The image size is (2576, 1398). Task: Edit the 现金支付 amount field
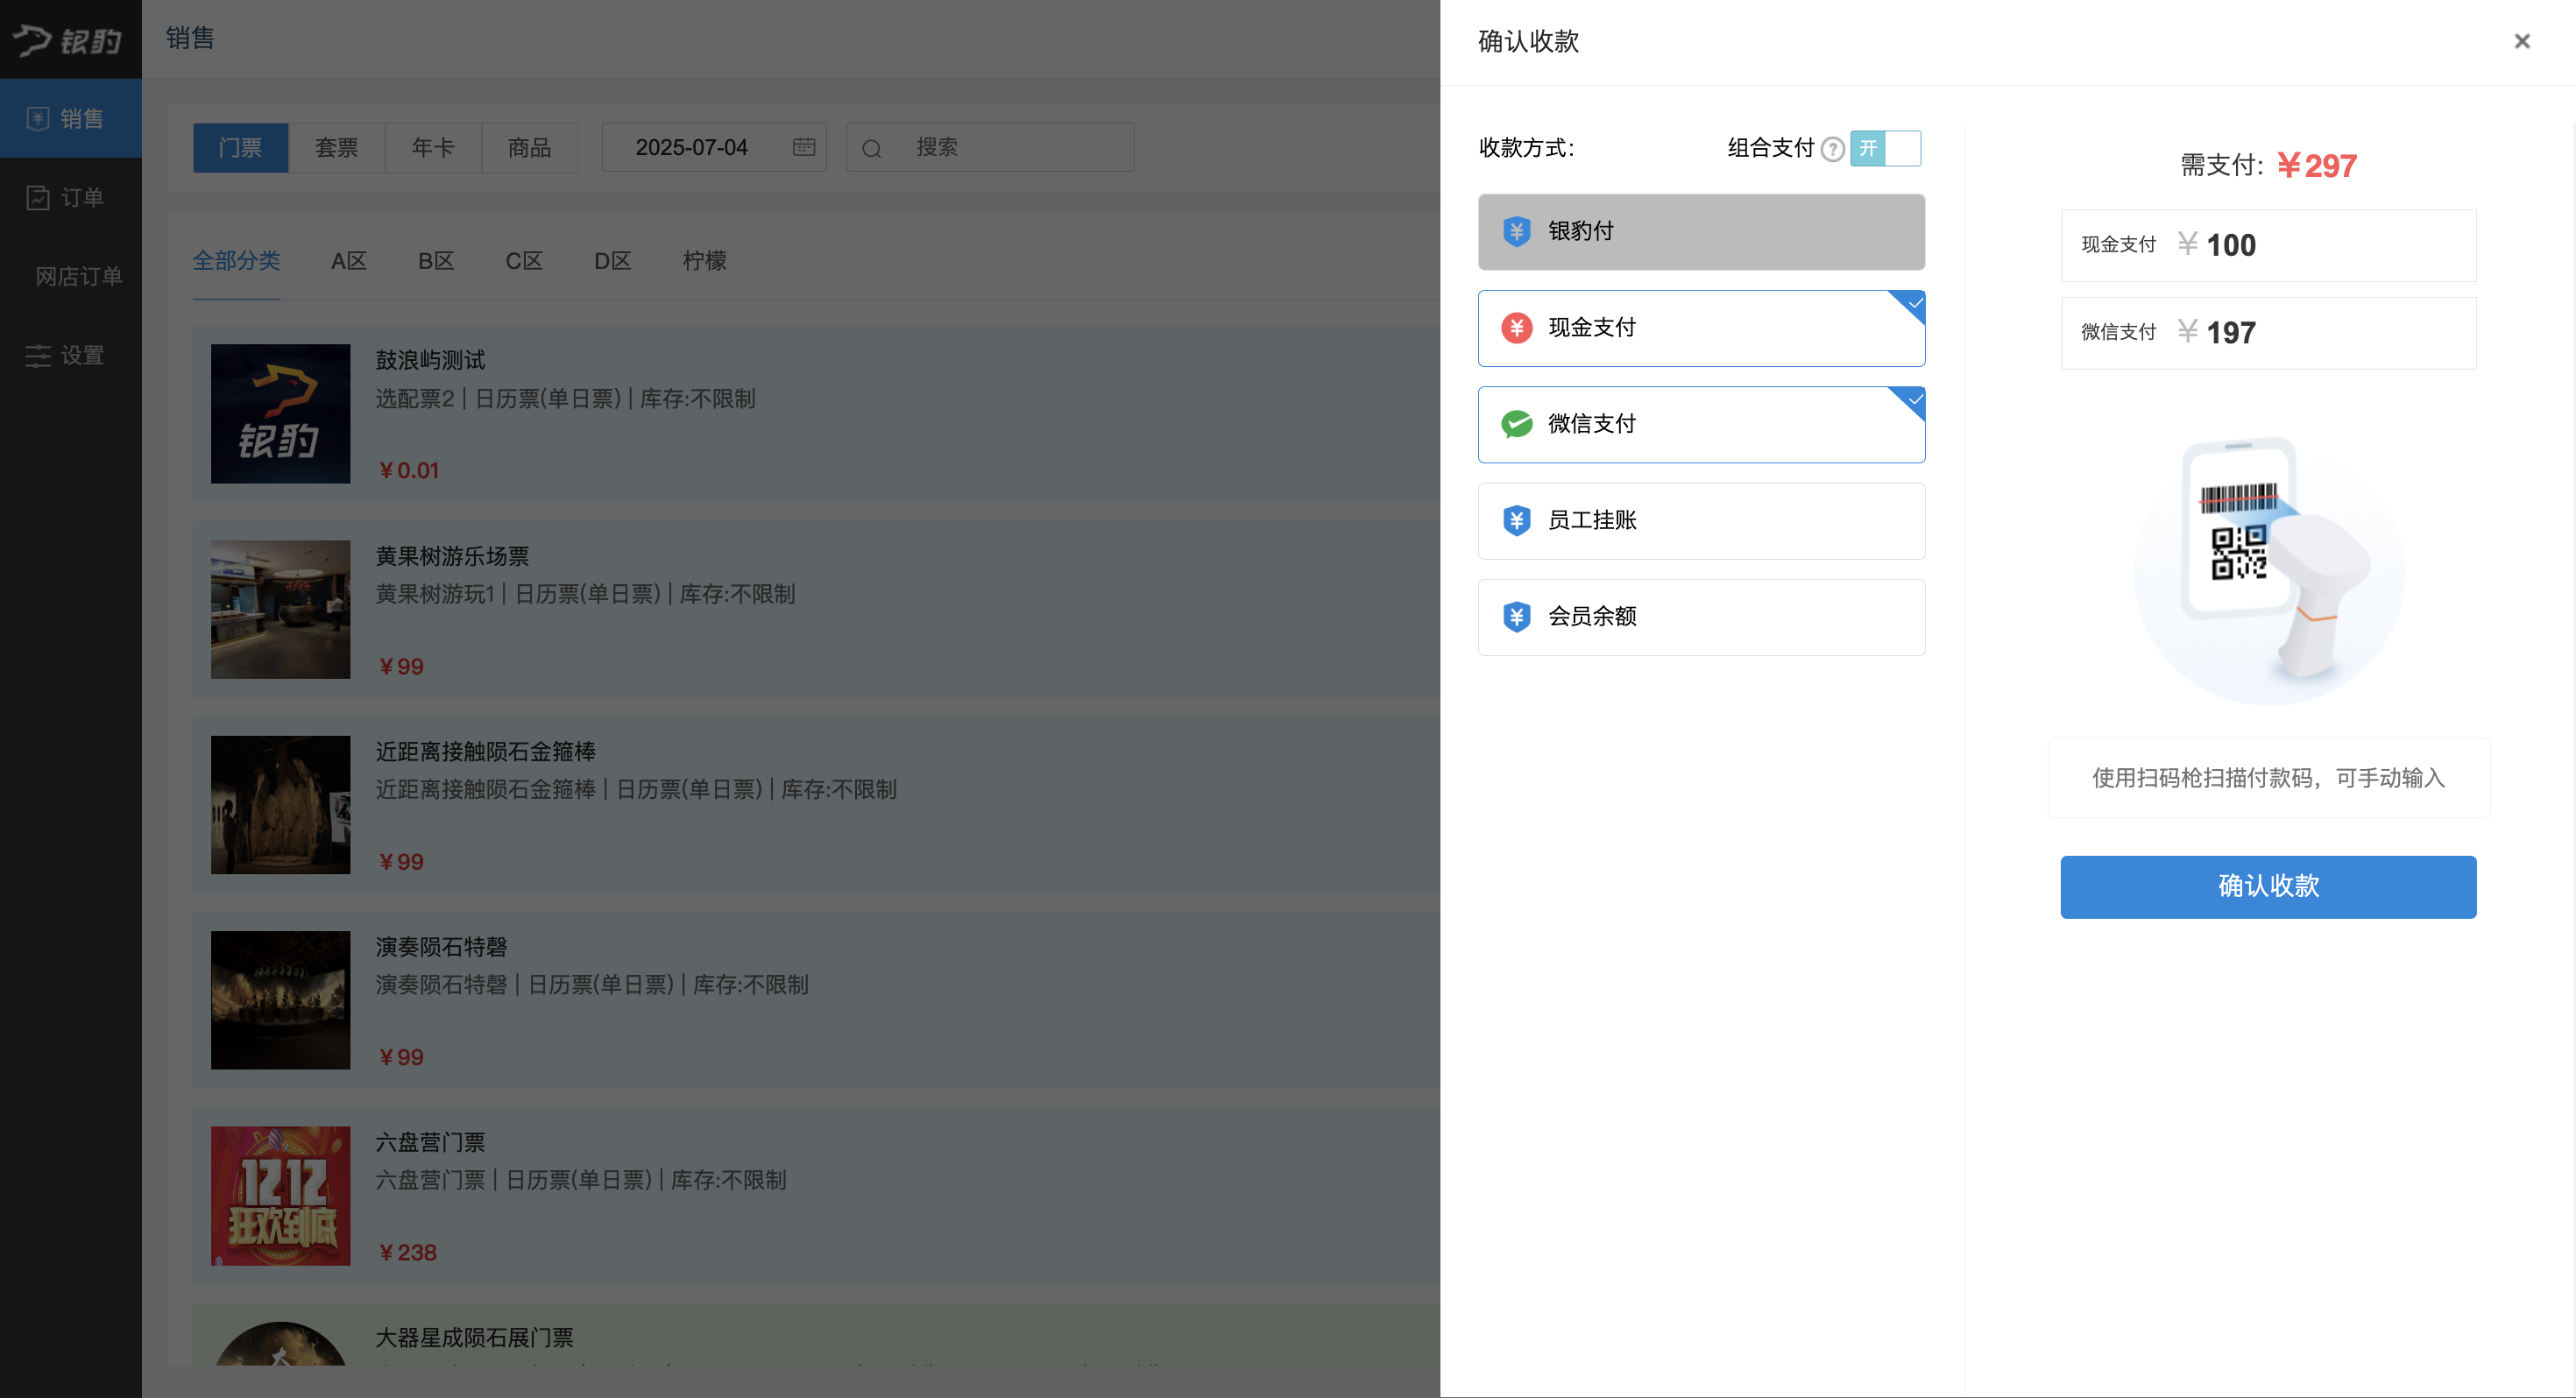click(x=2268, y=245)
